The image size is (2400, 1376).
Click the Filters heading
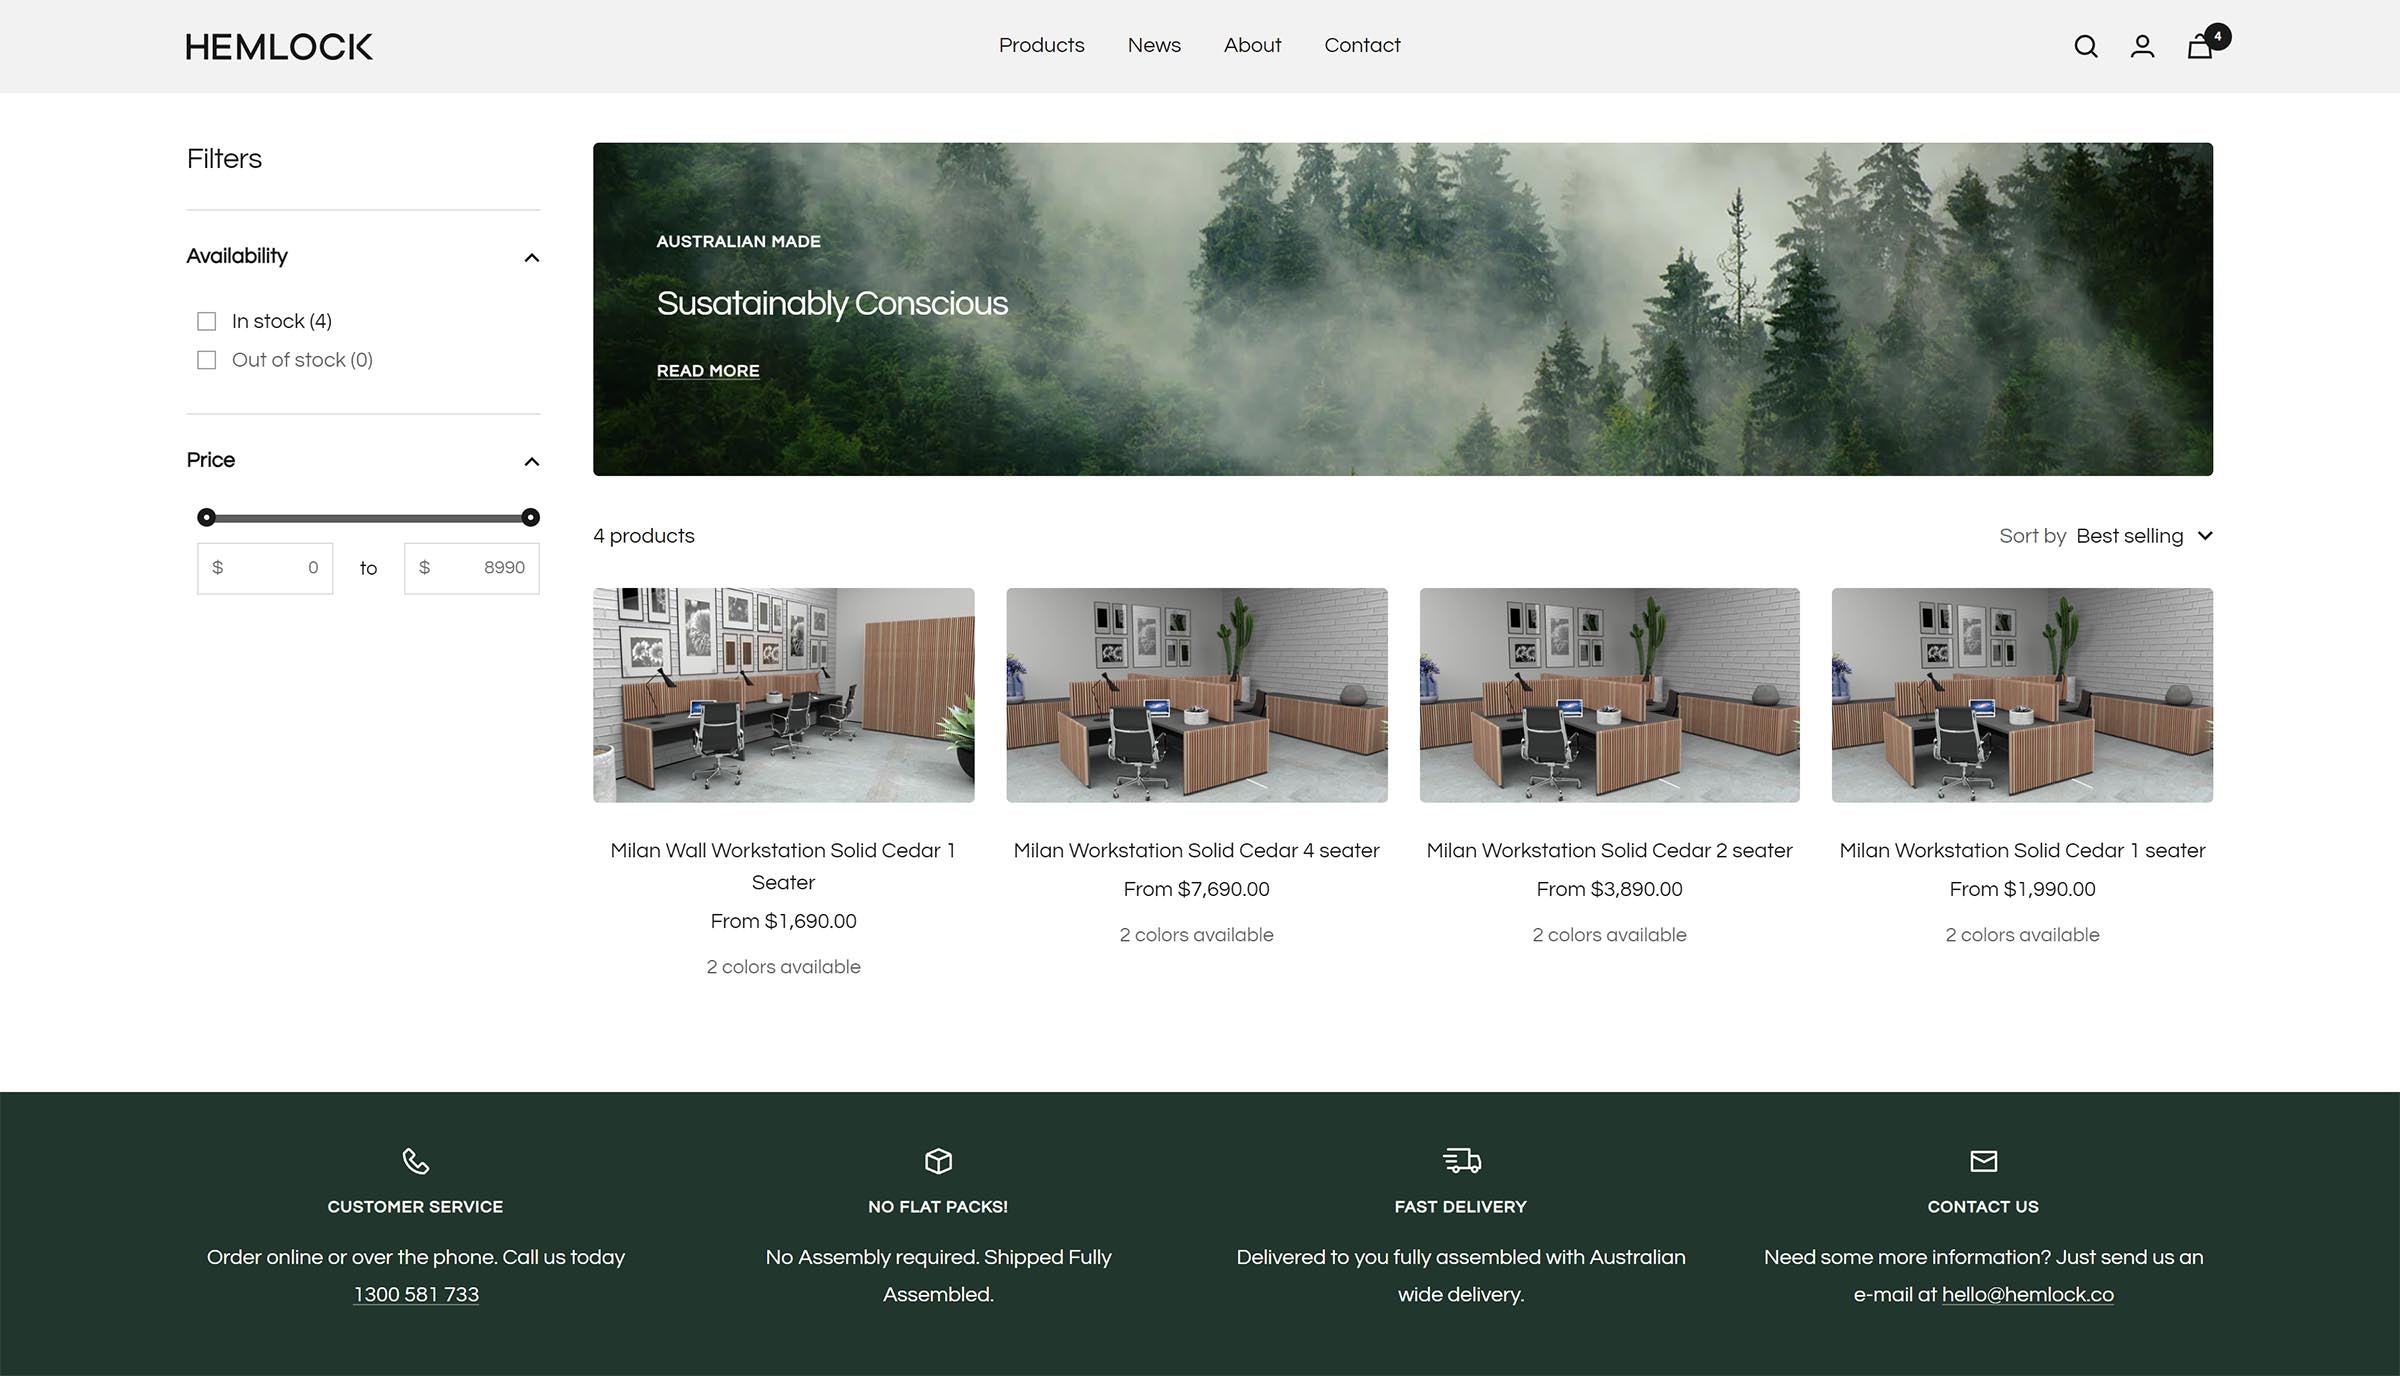point(224,159)
